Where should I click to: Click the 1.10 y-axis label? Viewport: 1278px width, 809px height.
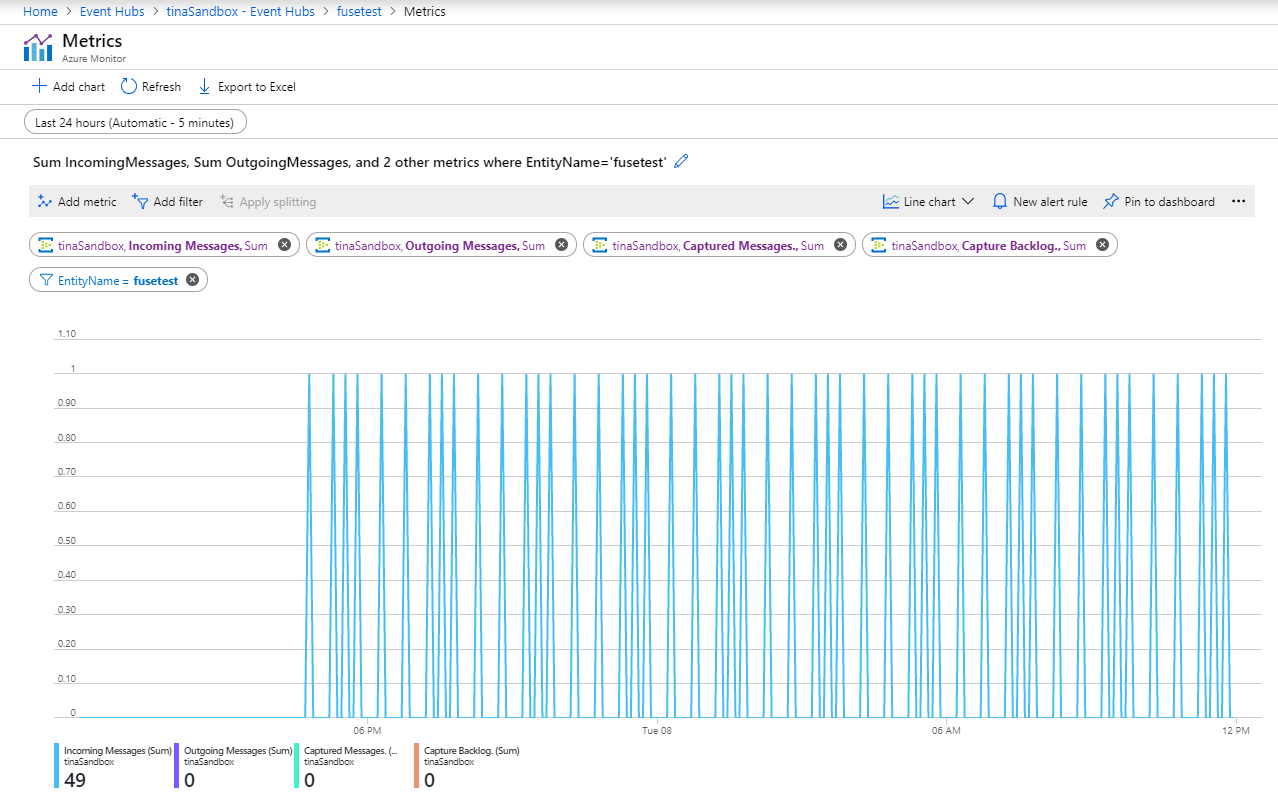(66, 334)
